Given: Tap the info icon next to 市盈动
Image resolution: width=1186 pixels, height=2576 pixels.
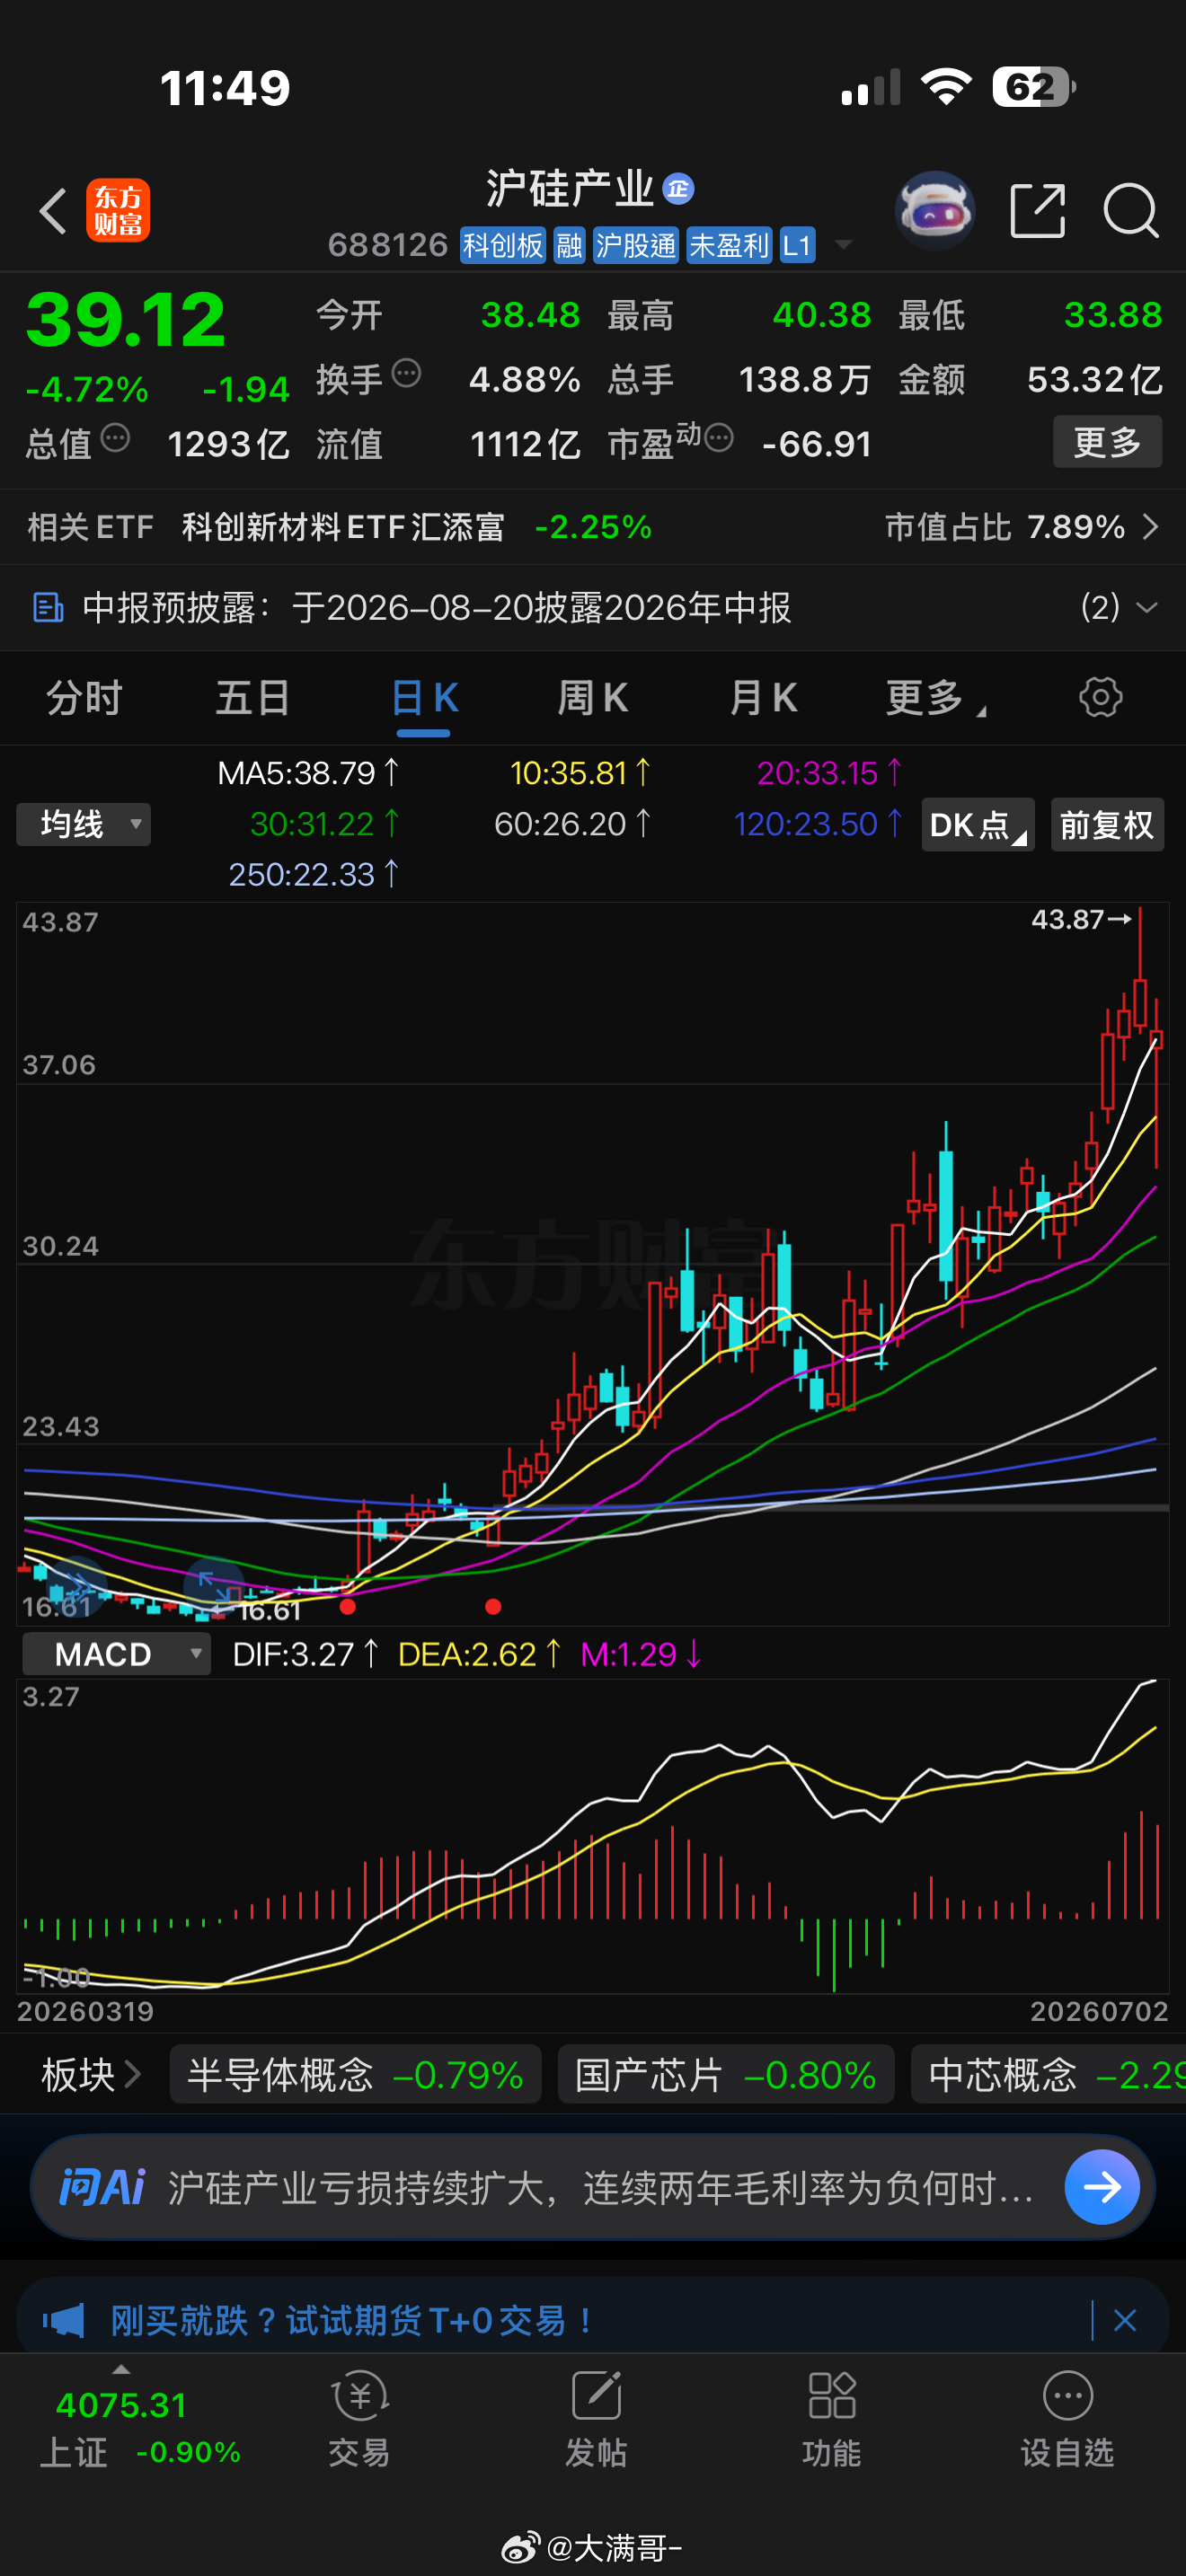Looking at the screenshot, I should 719,437.
